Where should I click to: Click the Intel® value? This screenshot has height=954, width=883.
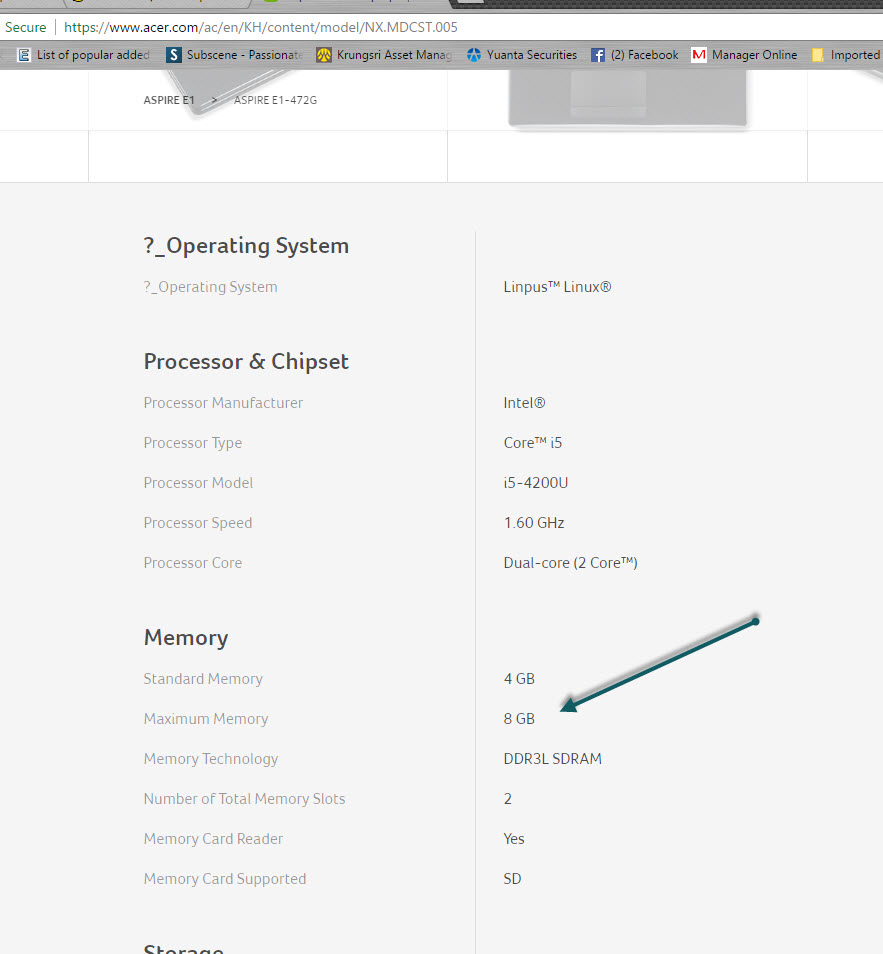[524, 403]
